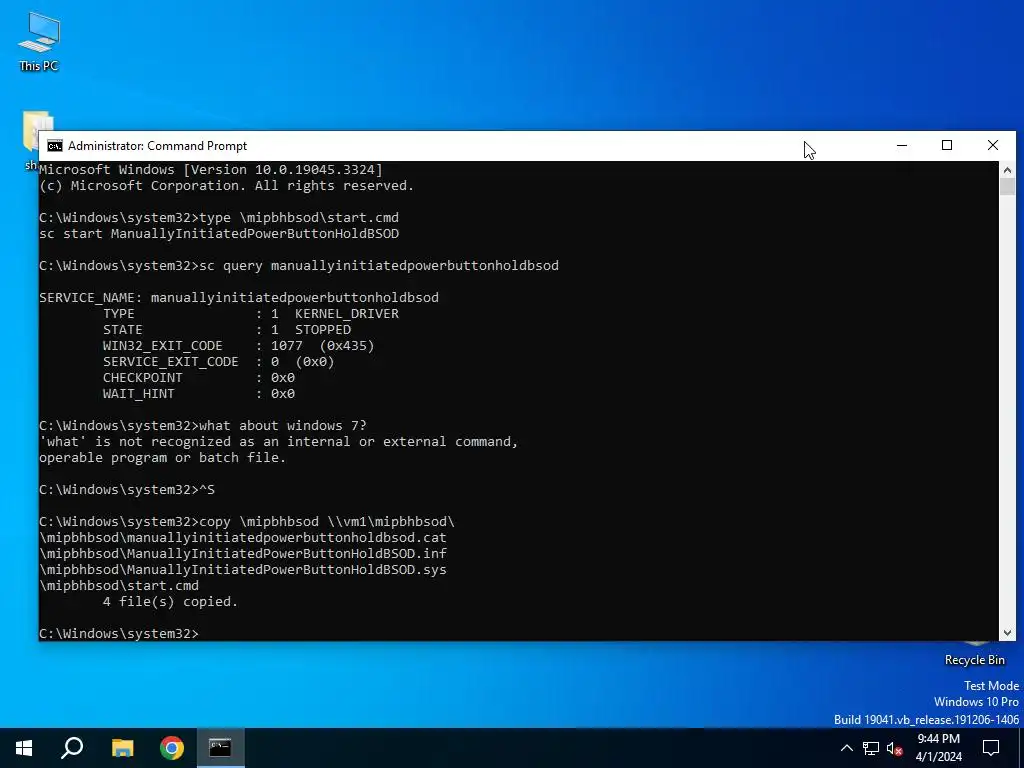Open the Recycle Bin desktop icon
Image resolution: width=1024 pixels, height=768 pixels.
point(974,655)
